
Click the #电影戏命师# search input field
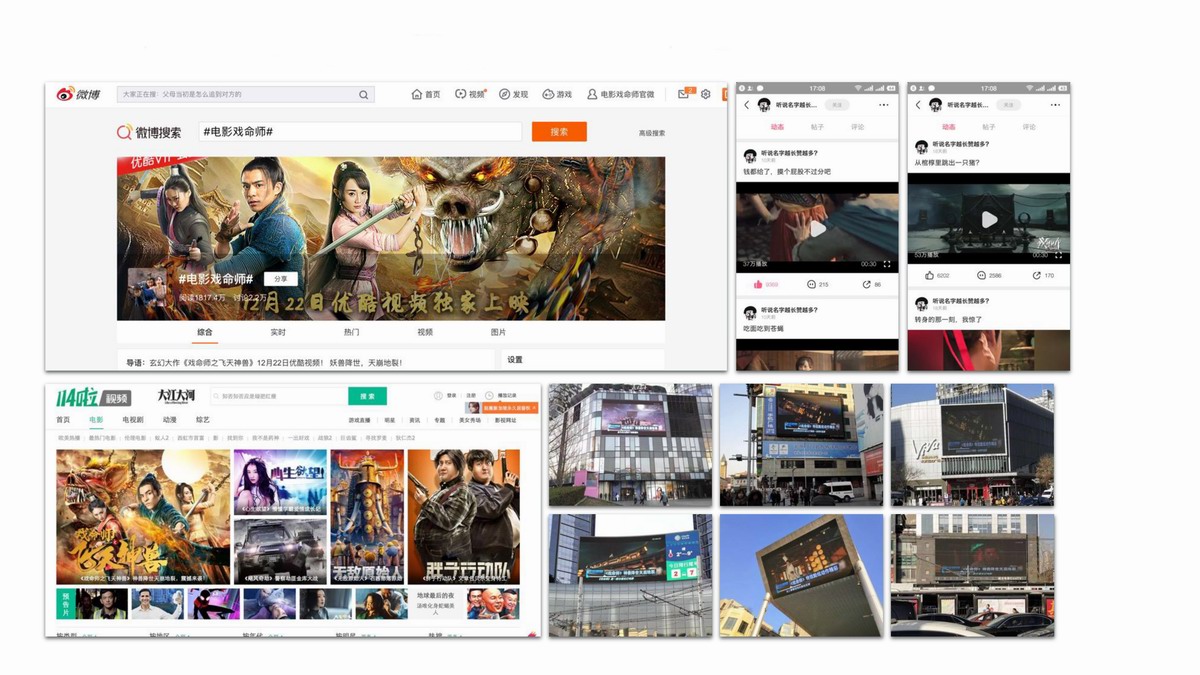(360, 132)
